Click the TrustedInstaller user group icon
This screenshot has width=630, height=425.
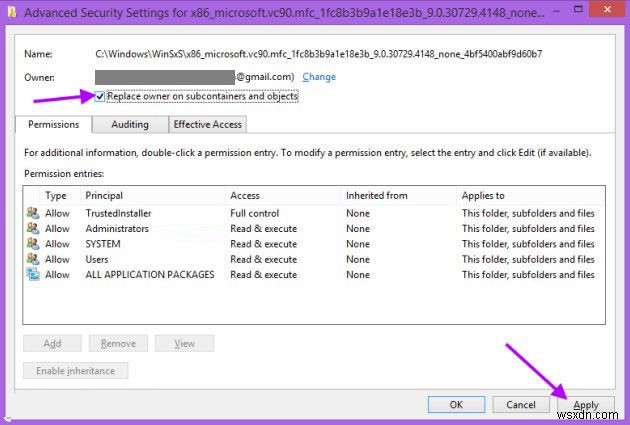point(33,212)
